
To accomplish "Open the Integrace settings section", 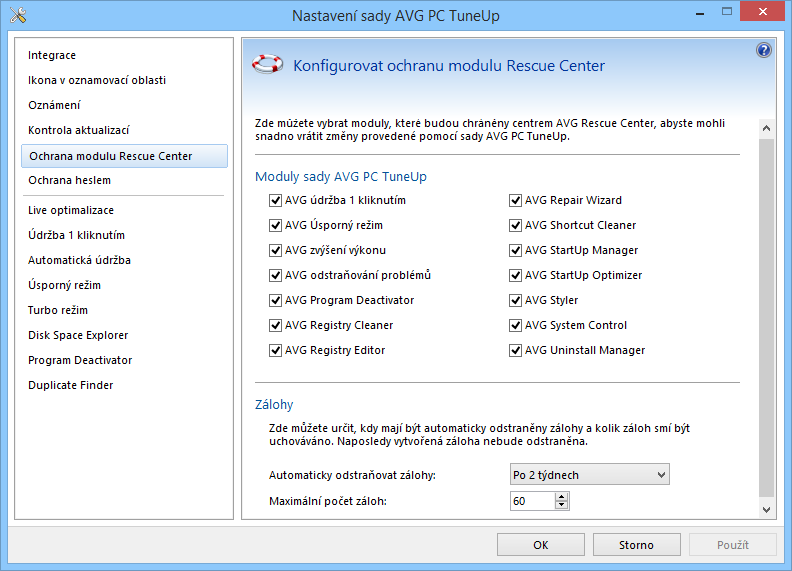I will [x=52, y=55].
